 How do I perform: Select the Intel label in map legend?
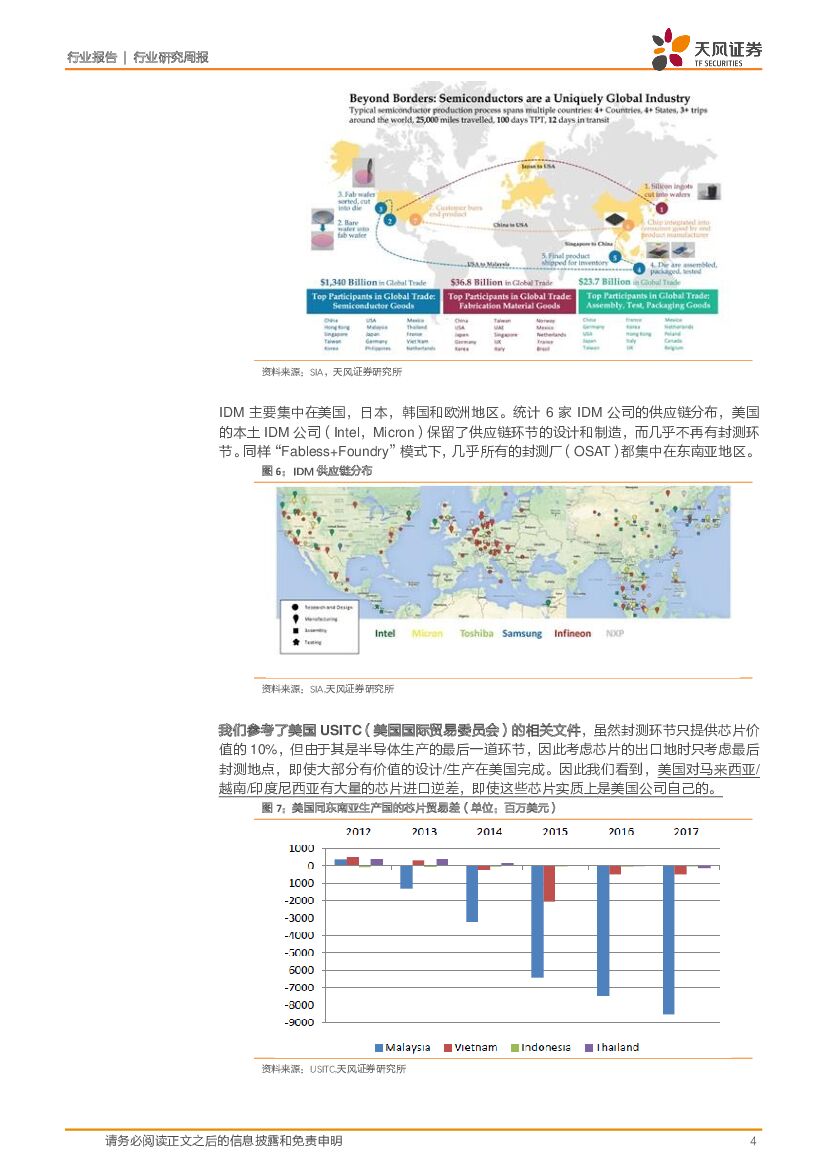(385, 634)
